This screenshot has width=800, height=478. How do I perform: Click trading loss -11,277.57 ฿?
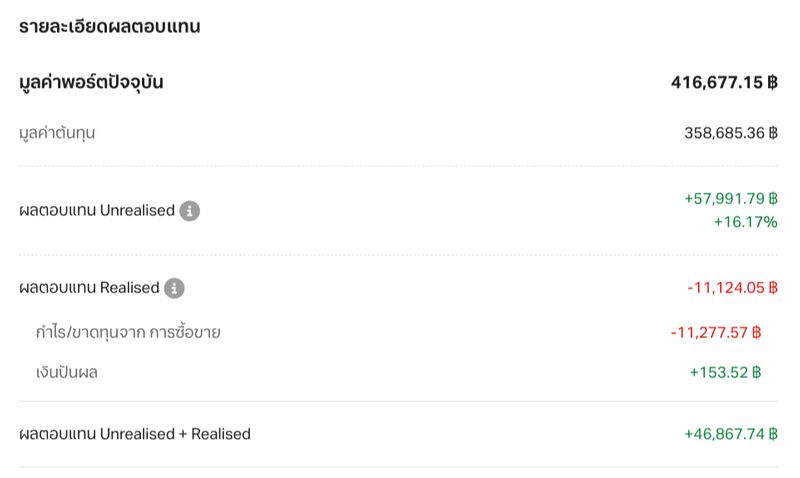pyautogui.click(x=716, y=333)
